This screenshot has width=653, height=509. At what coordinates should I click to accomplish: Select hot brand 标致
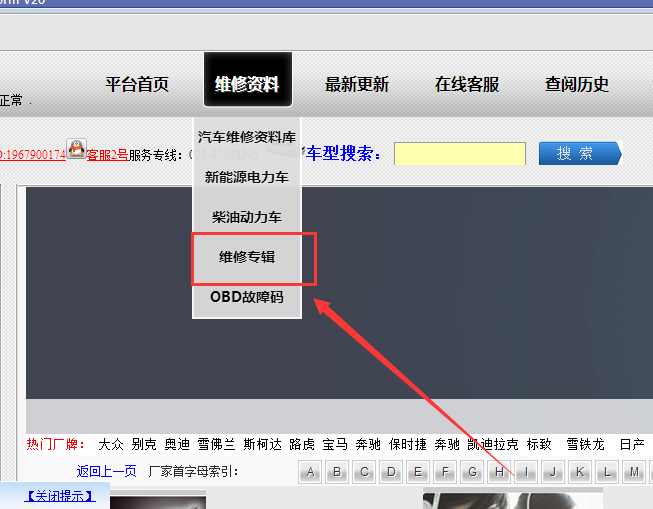pos(539,444)
